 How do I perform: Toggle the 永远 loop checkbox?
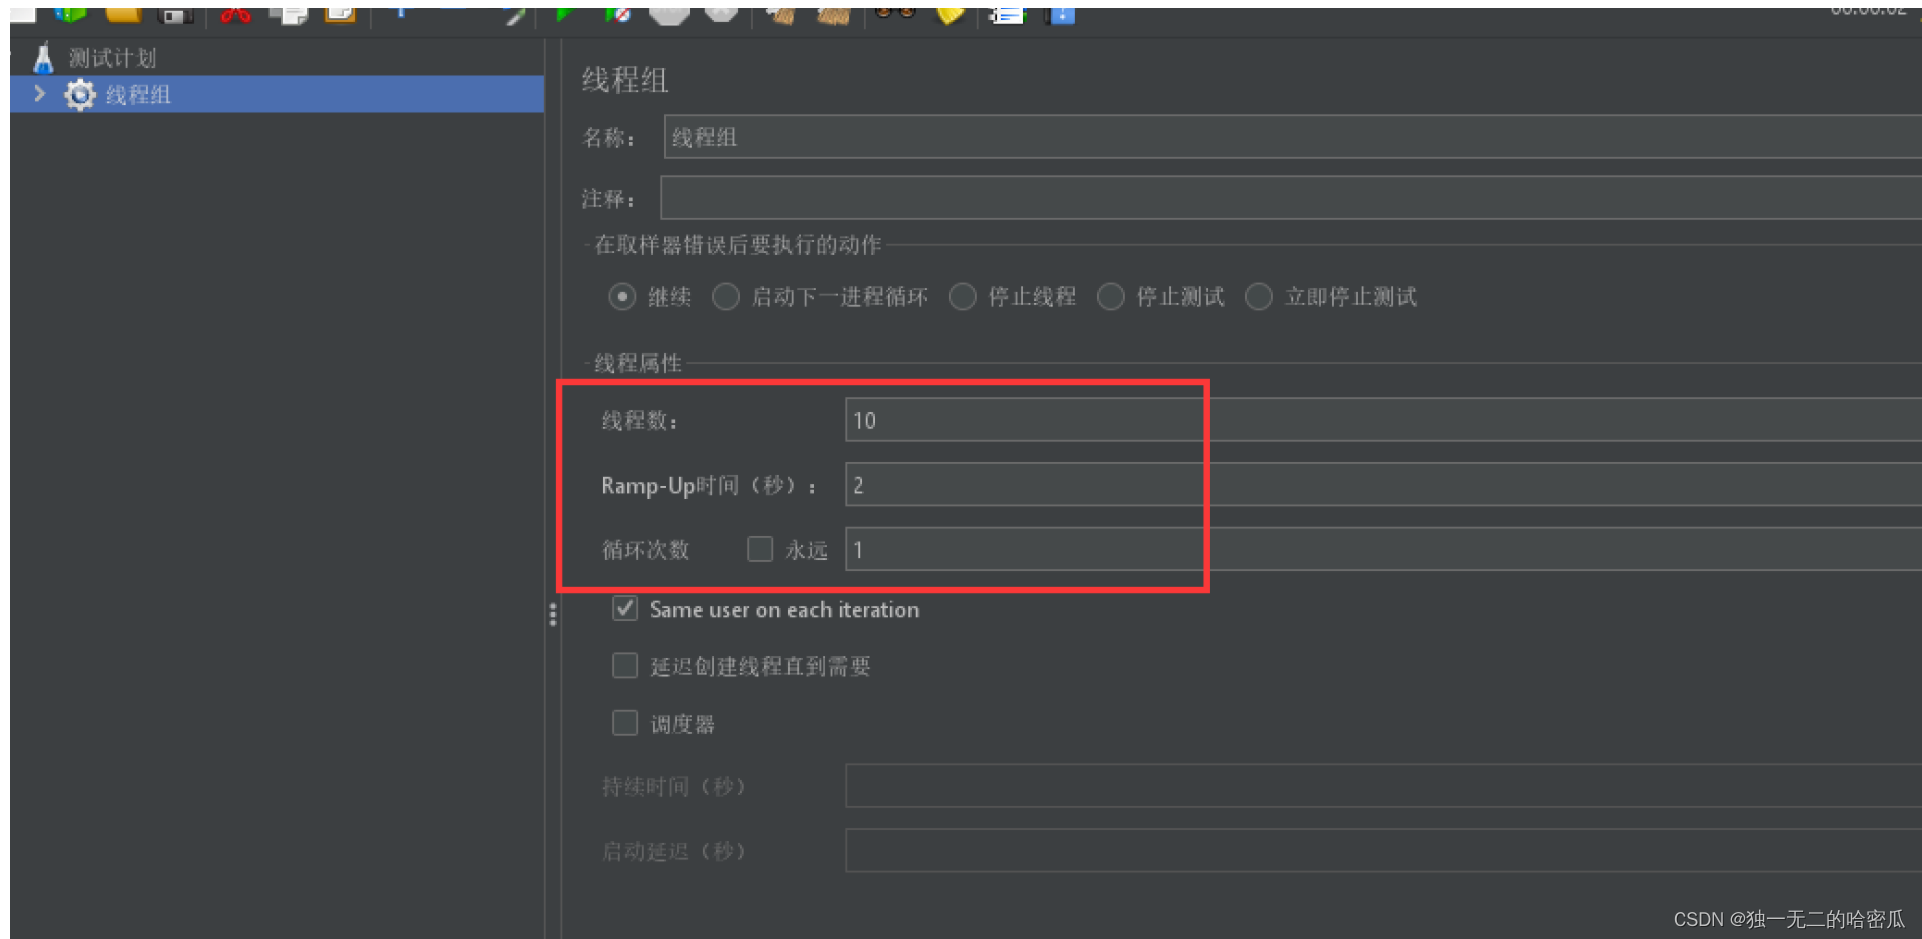(760, 549)
